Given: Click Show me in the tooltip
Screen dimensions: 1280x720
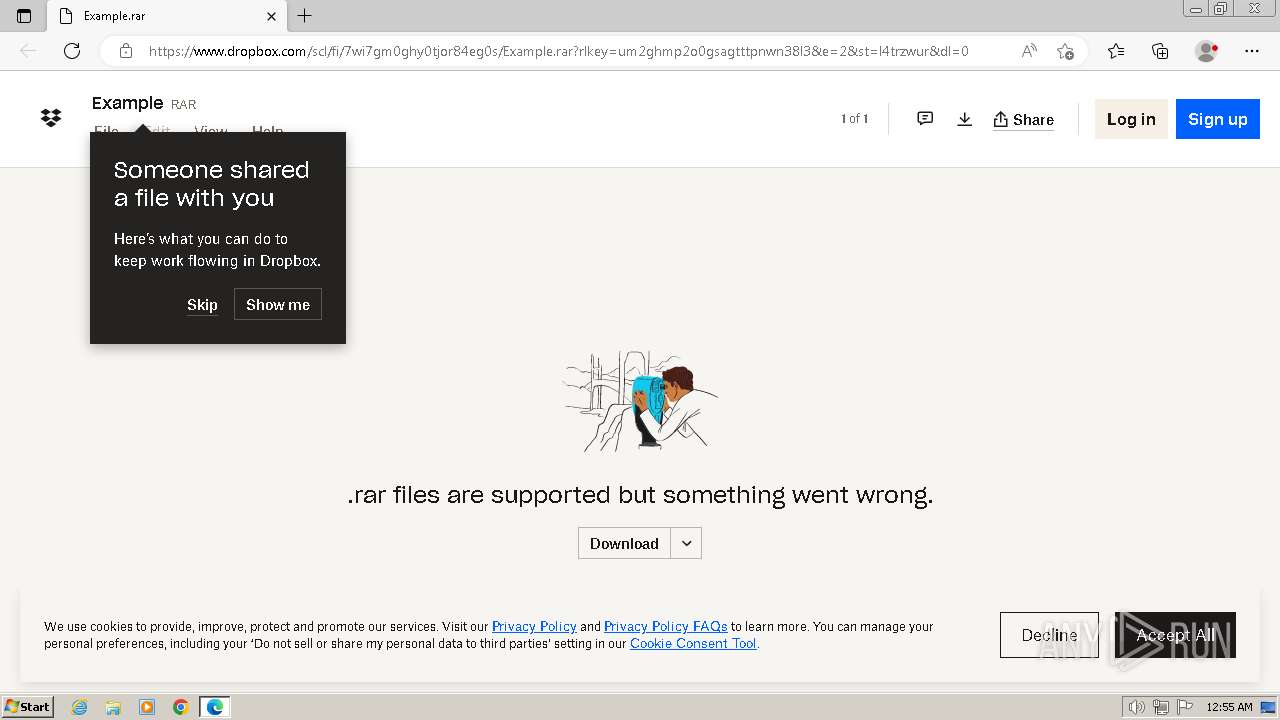Looking at the screenshot, I should [278, 305].
